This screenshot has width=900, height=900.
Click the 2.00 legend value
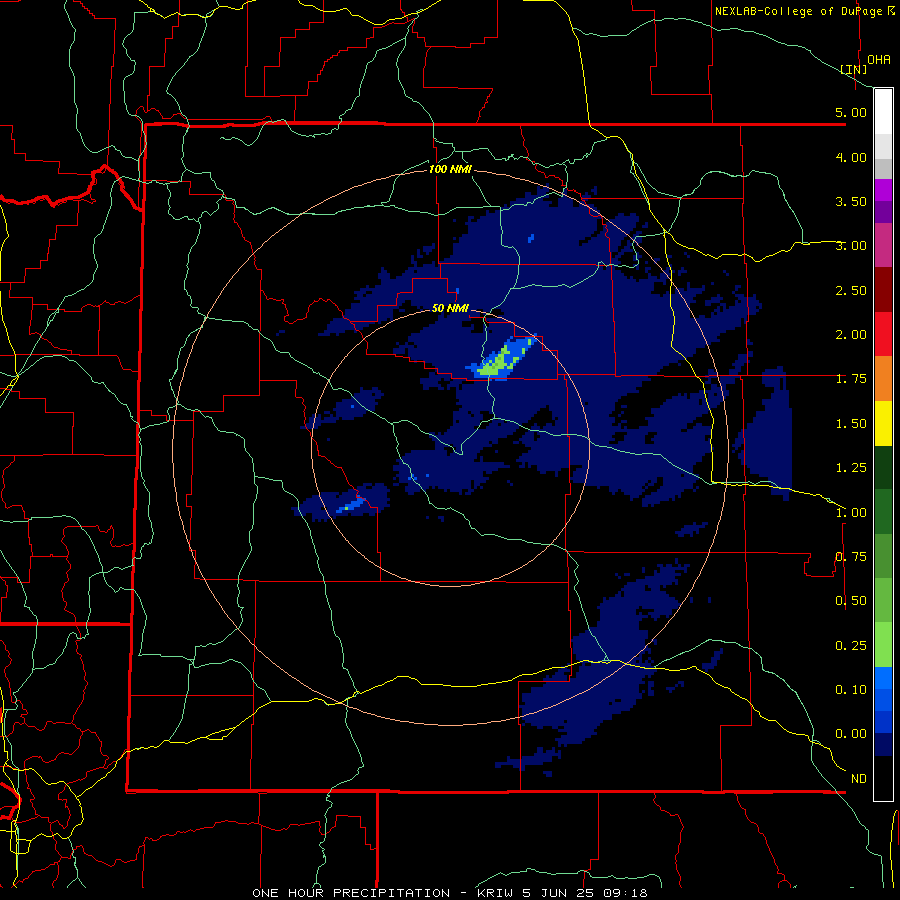pyautogui.click(x=851, y=335)
